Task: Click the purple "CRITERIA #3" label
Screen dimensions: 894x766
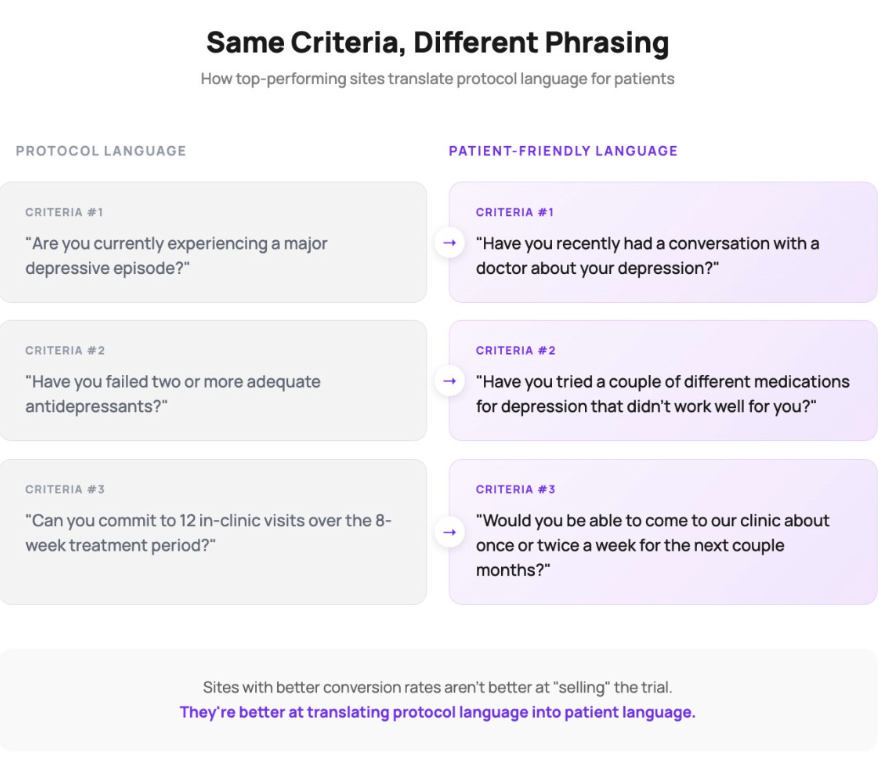Action: click(x=515, y=490)
